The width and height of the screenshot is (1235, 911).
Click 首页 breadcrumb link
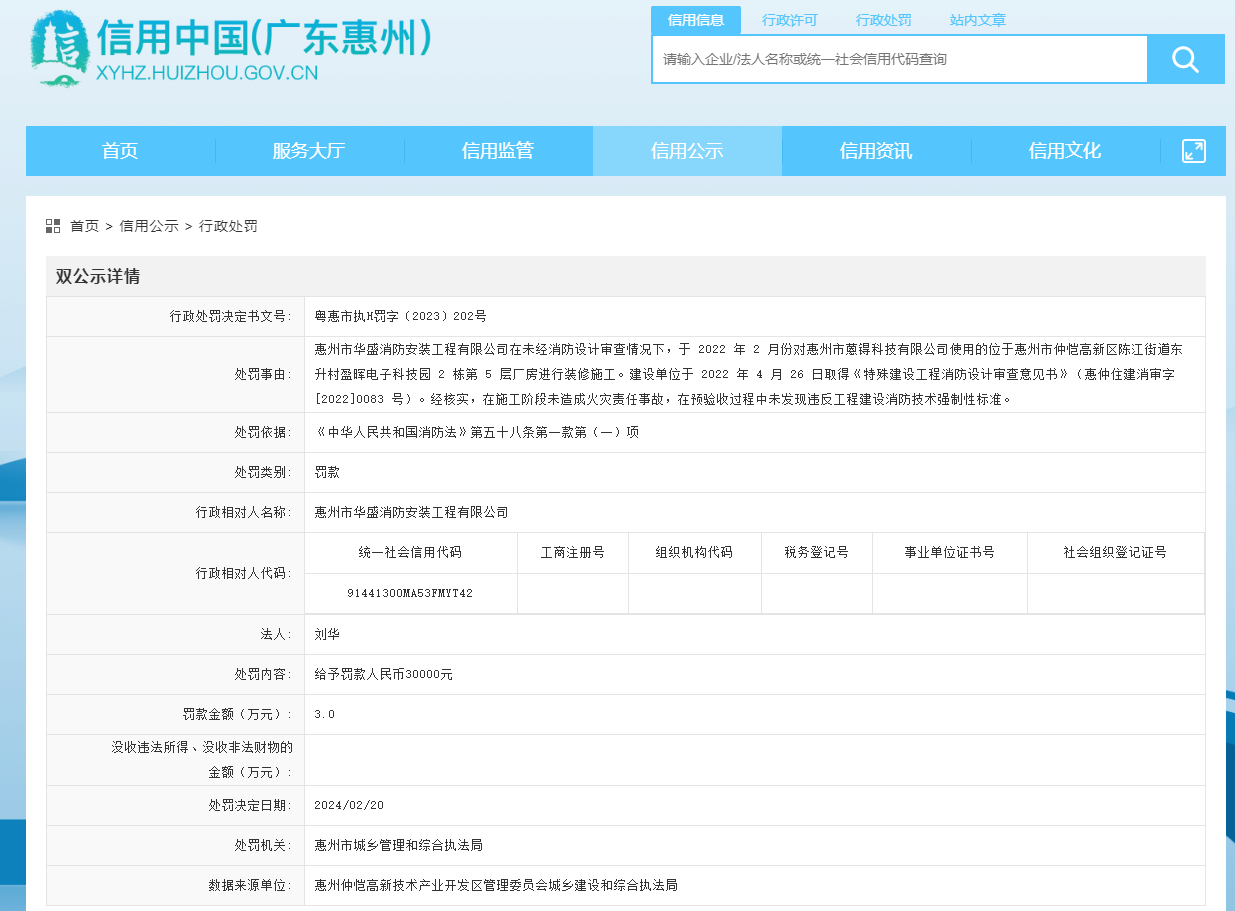(x=84, y=226)
